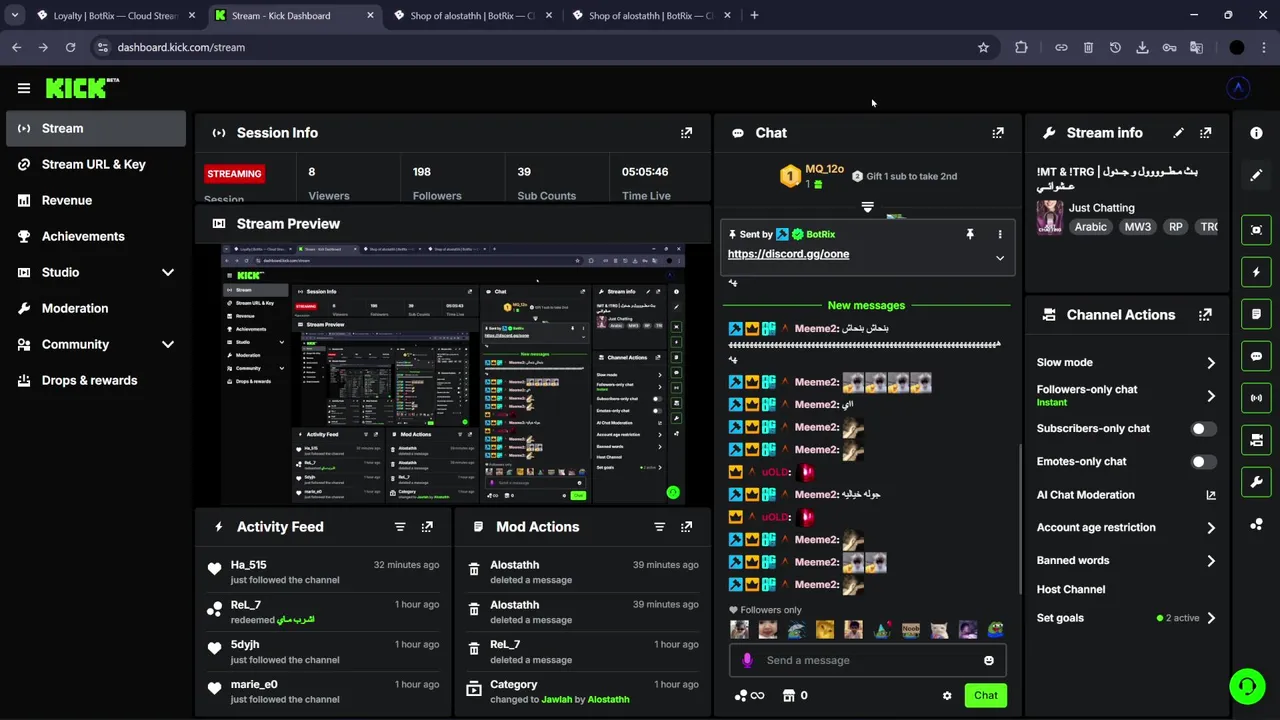Screen dimensions: 1280x720
Task: Click the Send a message field
Action: pos(867,660)
